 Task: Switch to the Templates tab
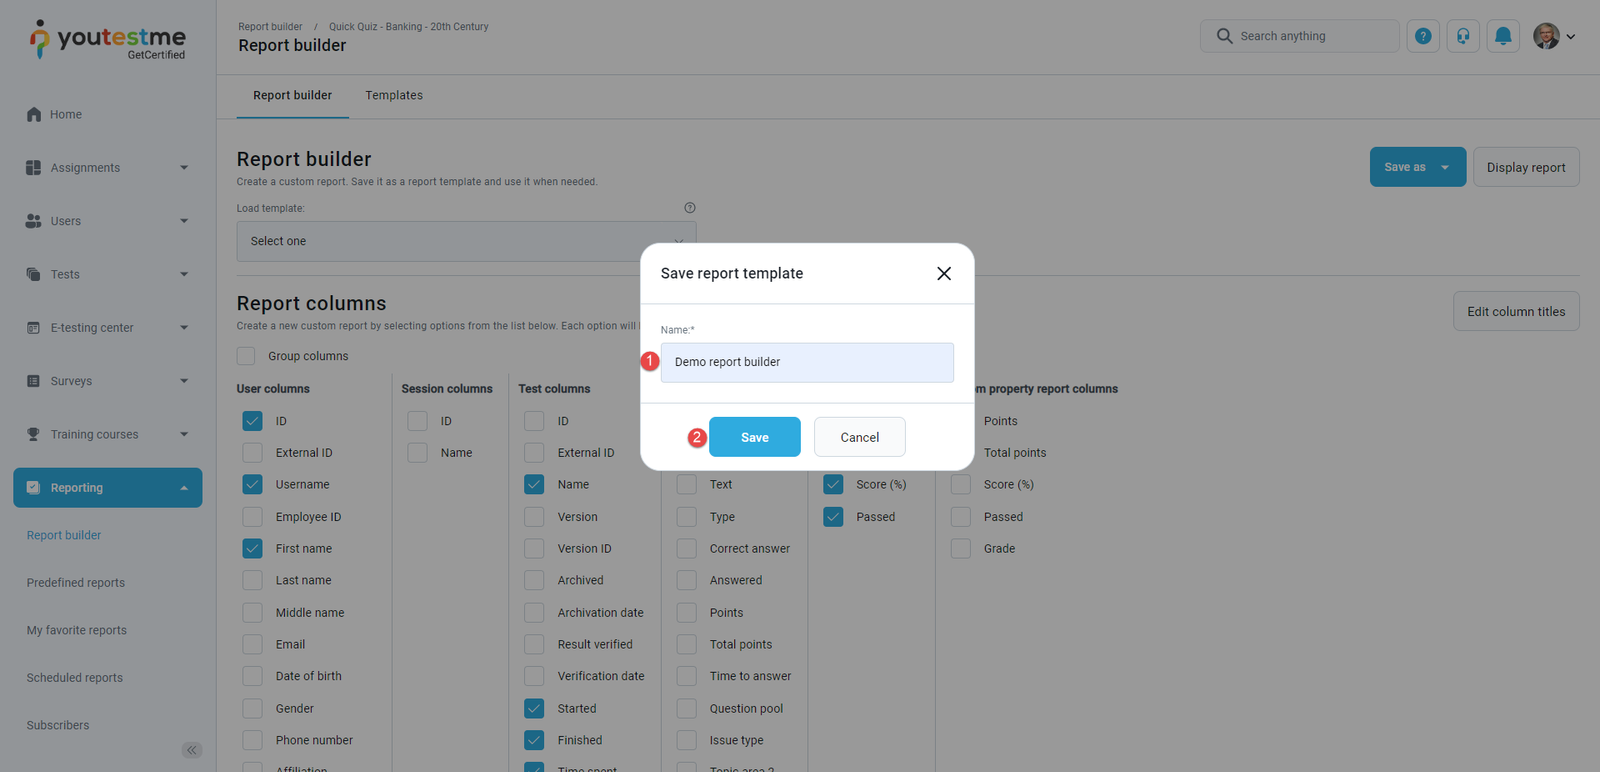click(394, 96)
